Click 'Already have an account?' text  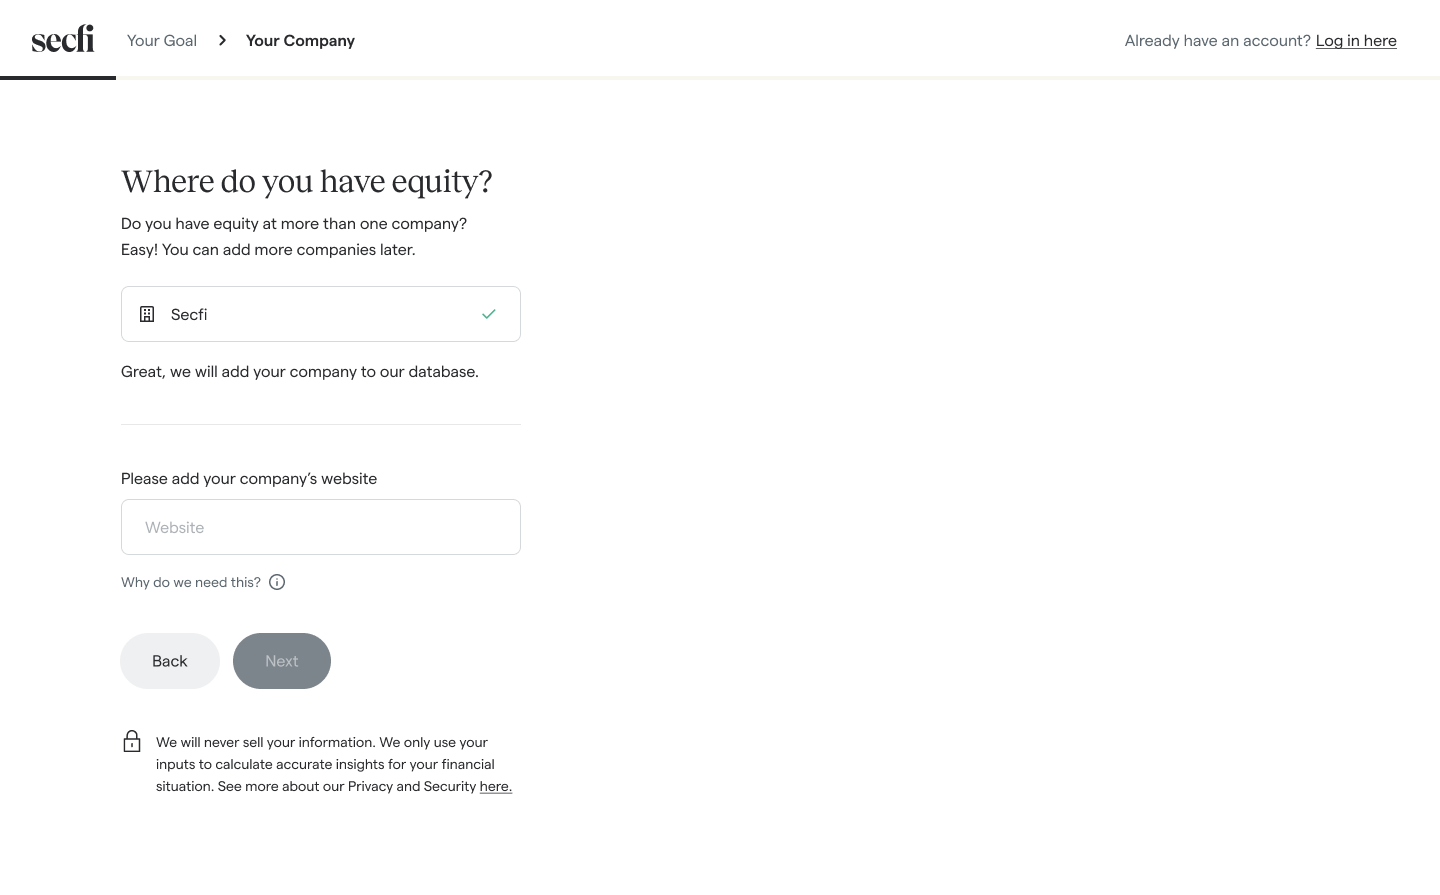tap(1216, 40)
